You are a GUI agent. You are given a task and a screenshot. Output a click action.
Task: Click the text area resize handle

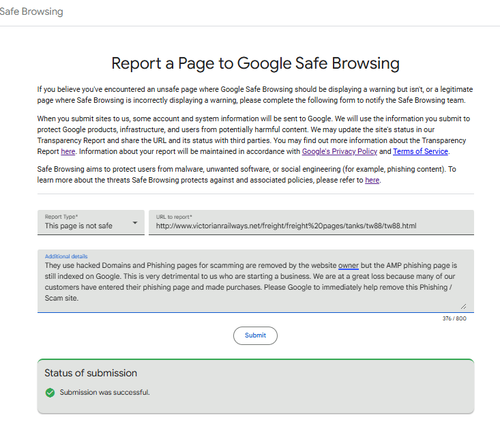coord(464,306)
